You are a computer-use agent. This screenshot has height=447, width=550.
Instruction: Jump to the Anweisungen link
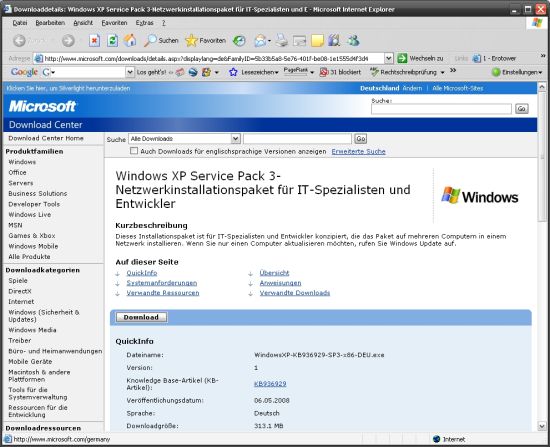click(x=280, y=283)
